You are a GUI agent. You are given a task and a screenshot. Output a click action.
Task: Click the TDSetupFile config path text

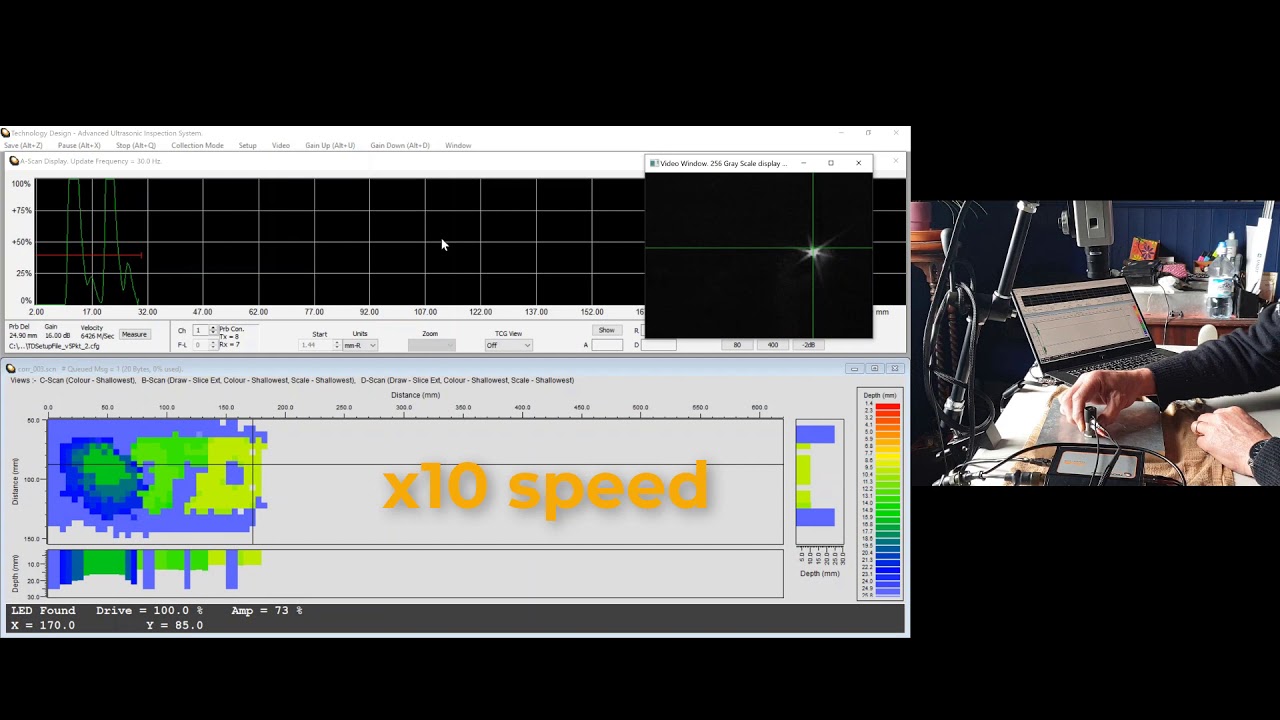[54, 346]
